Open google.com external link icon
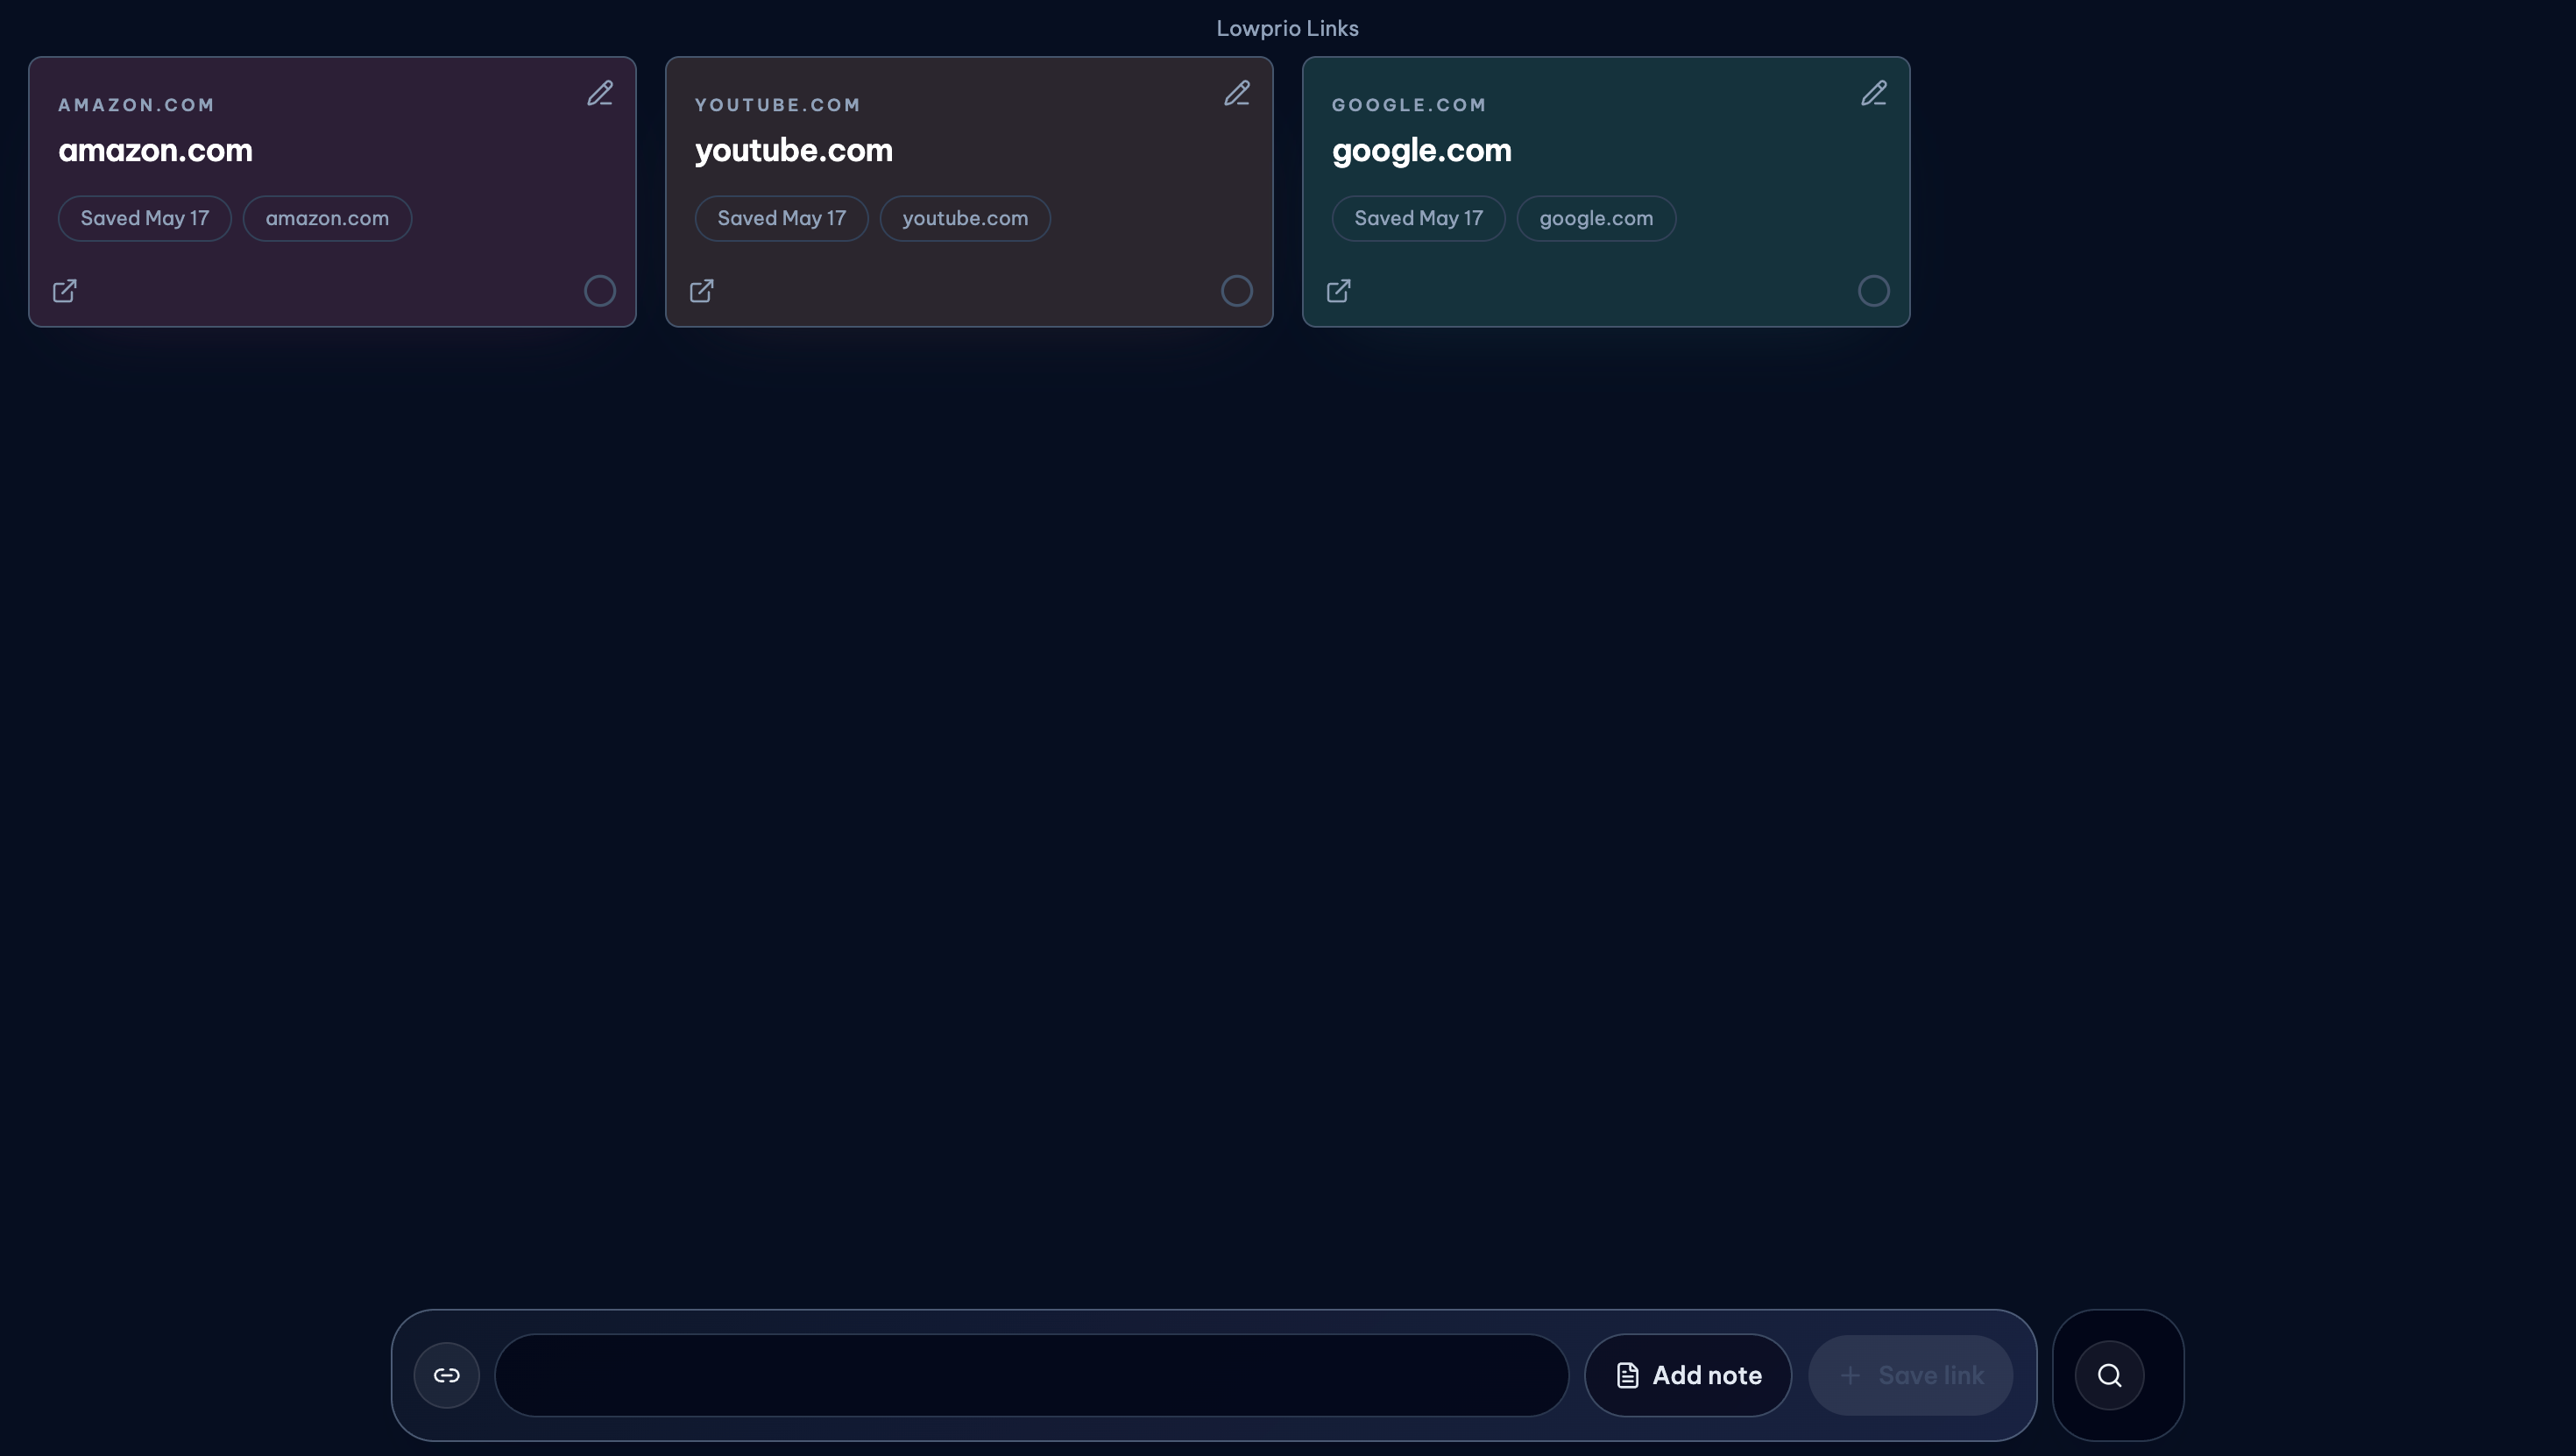 click(1339, 291)
